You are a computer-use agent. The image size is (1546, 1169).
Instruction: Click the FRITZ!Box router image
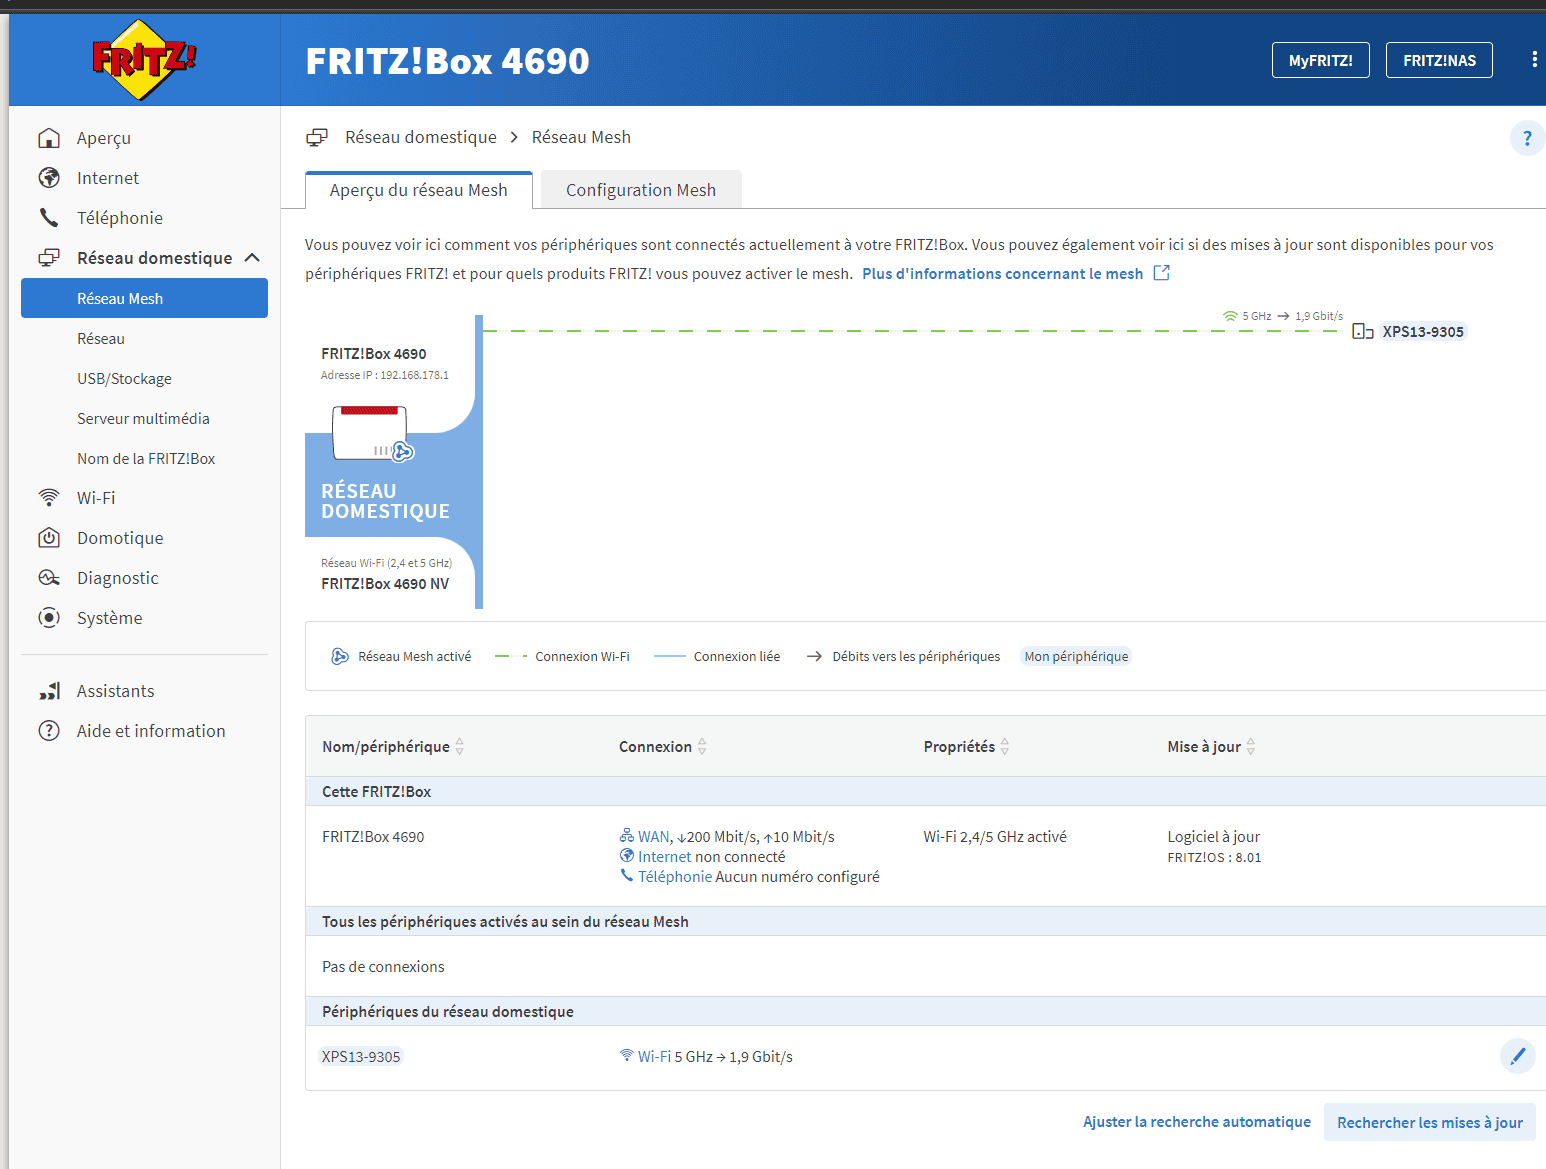pos(370,433)
